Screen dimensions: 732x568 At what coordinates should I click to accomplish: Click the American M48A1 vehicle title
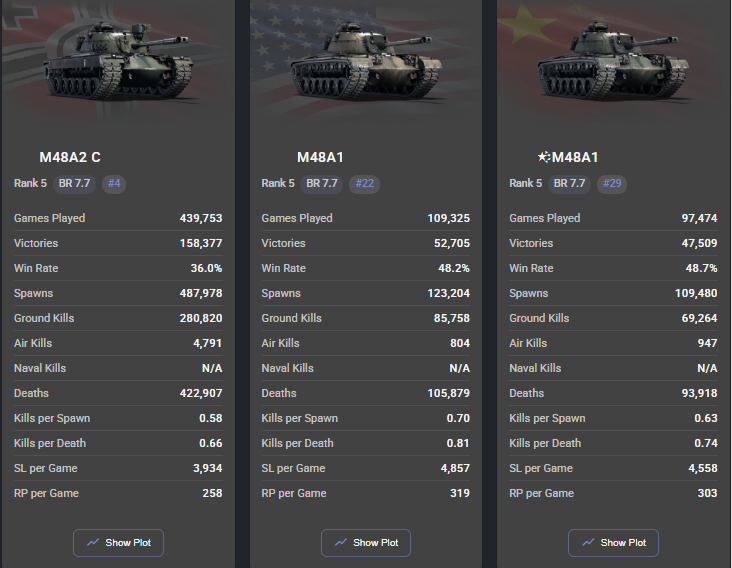point(320,157)
